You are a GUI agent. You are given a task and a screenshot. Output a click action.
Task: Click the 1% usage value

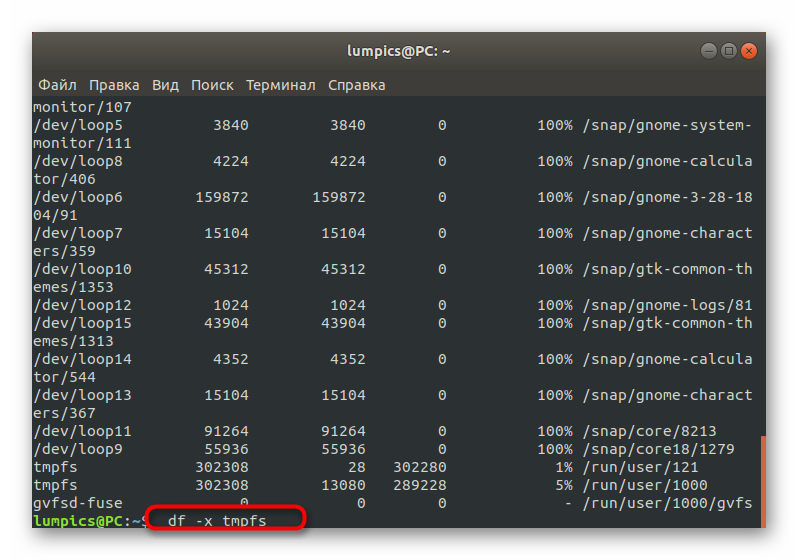(564, 467)
